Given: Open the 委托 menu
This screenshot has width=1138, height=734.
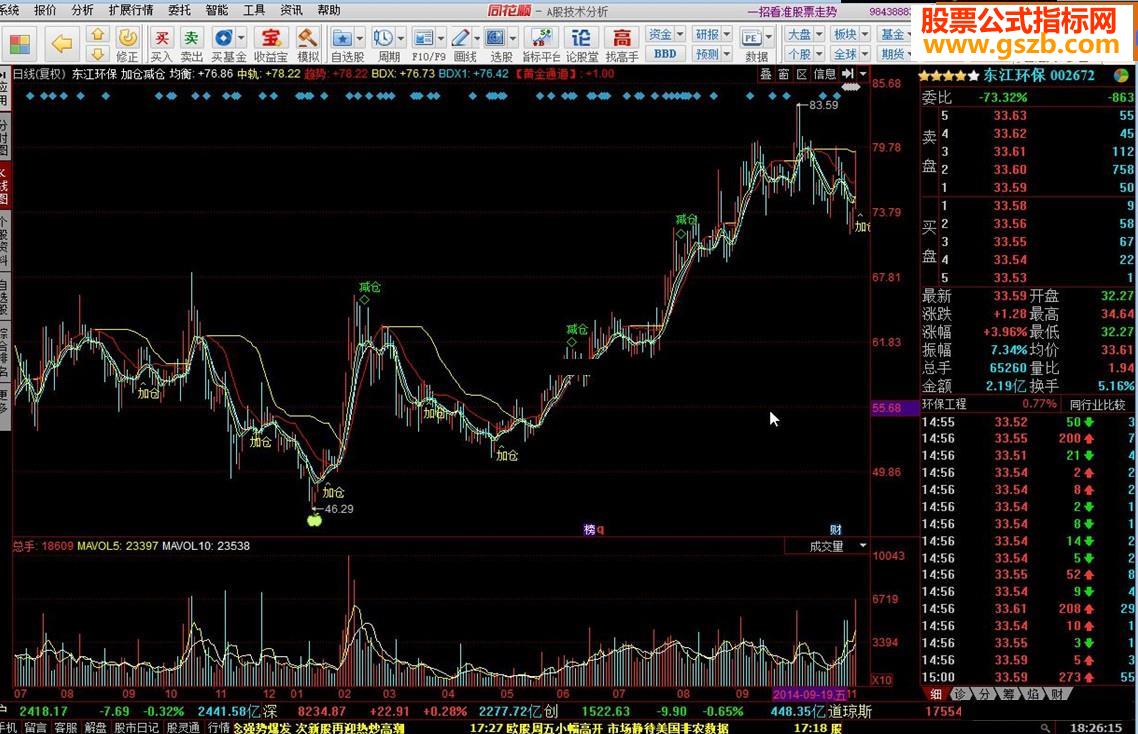Looking at the screenshot, I should point(179,10).
